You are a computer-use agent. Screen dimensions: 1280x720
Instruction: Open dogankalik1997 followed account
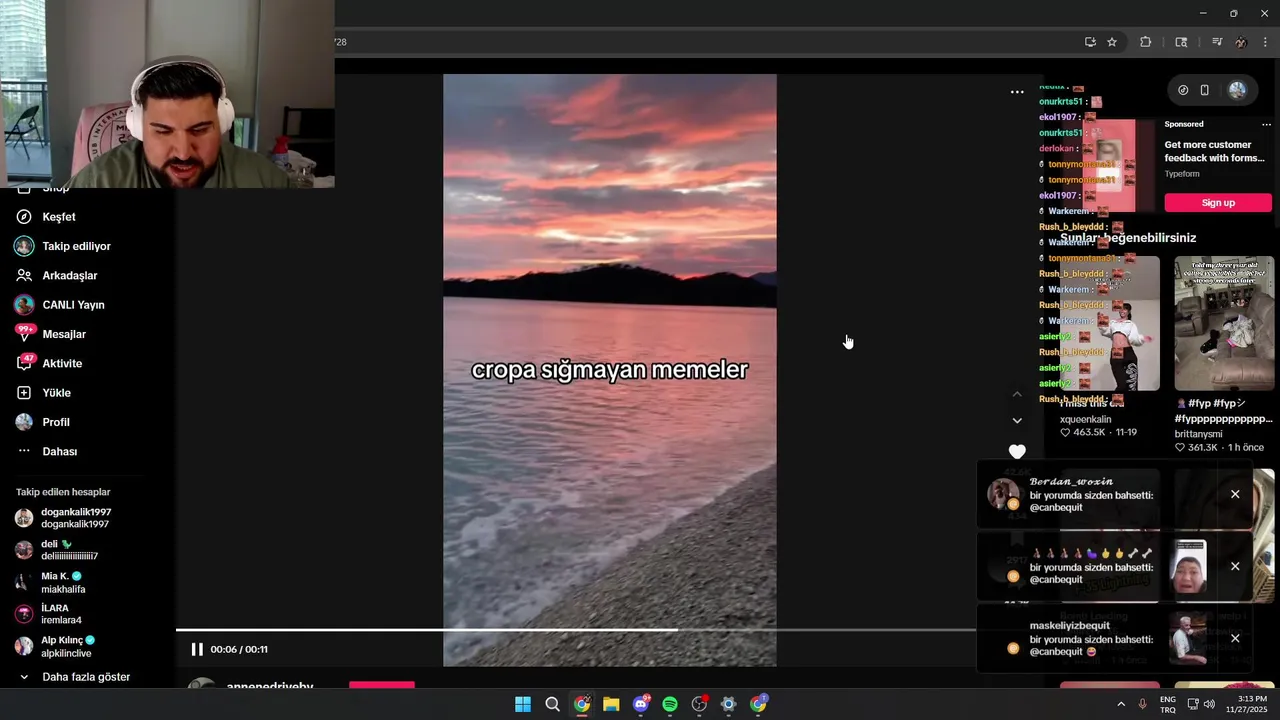click(75, 518)
